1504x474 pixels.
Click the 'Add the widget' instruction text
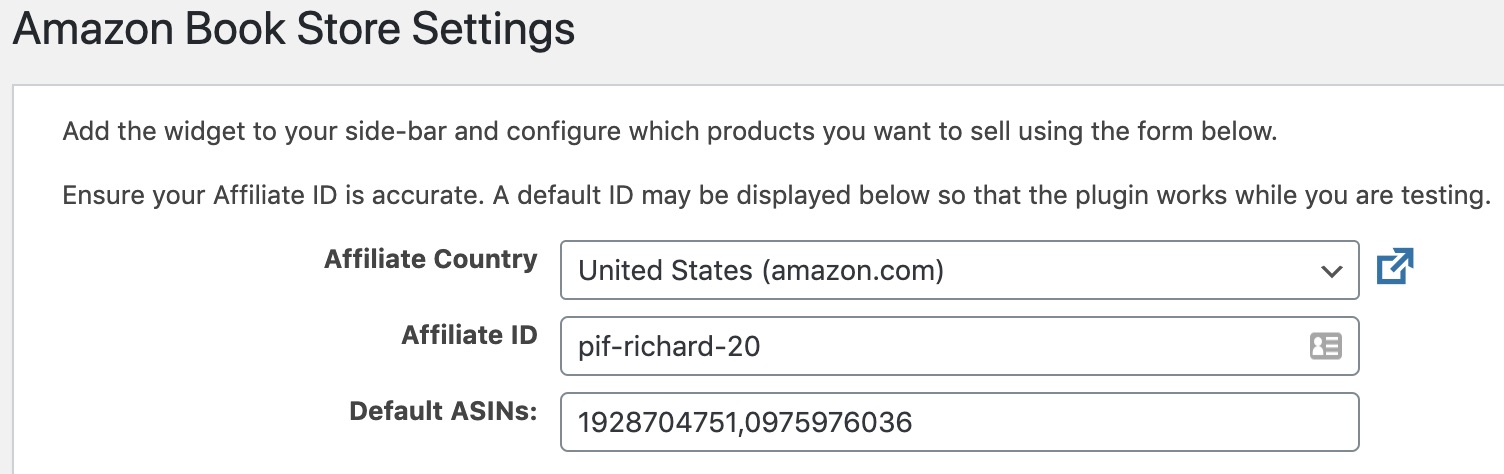(670, 132)
